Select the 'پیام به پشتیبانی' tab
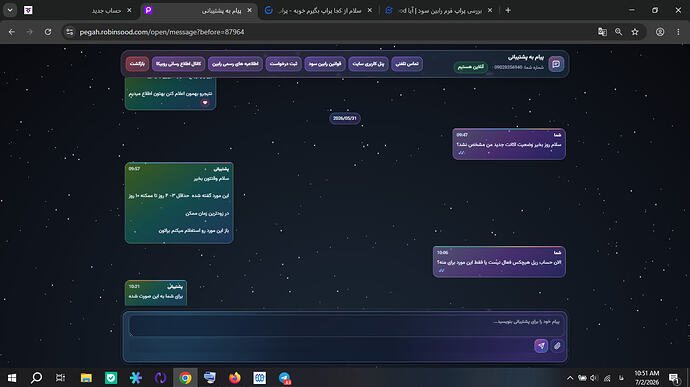The width and height of the screenshot is (690, 387). [198, 10]
